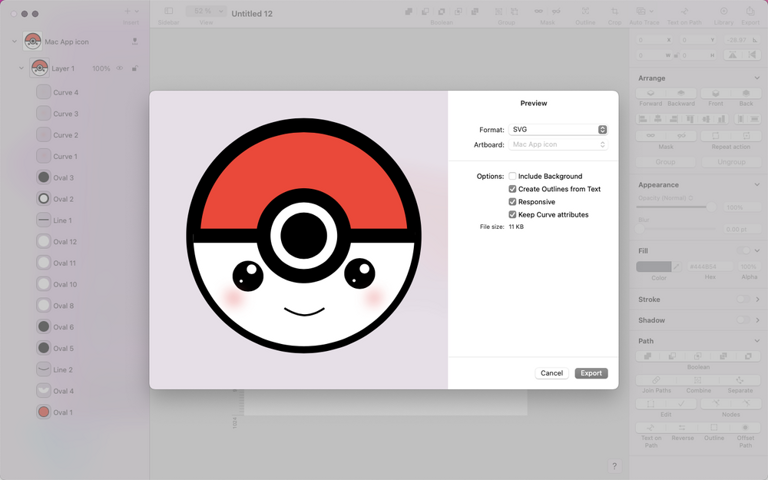Toggle the Fill switch on
Screen dimensions: 768x480
(x=743, y=250)
